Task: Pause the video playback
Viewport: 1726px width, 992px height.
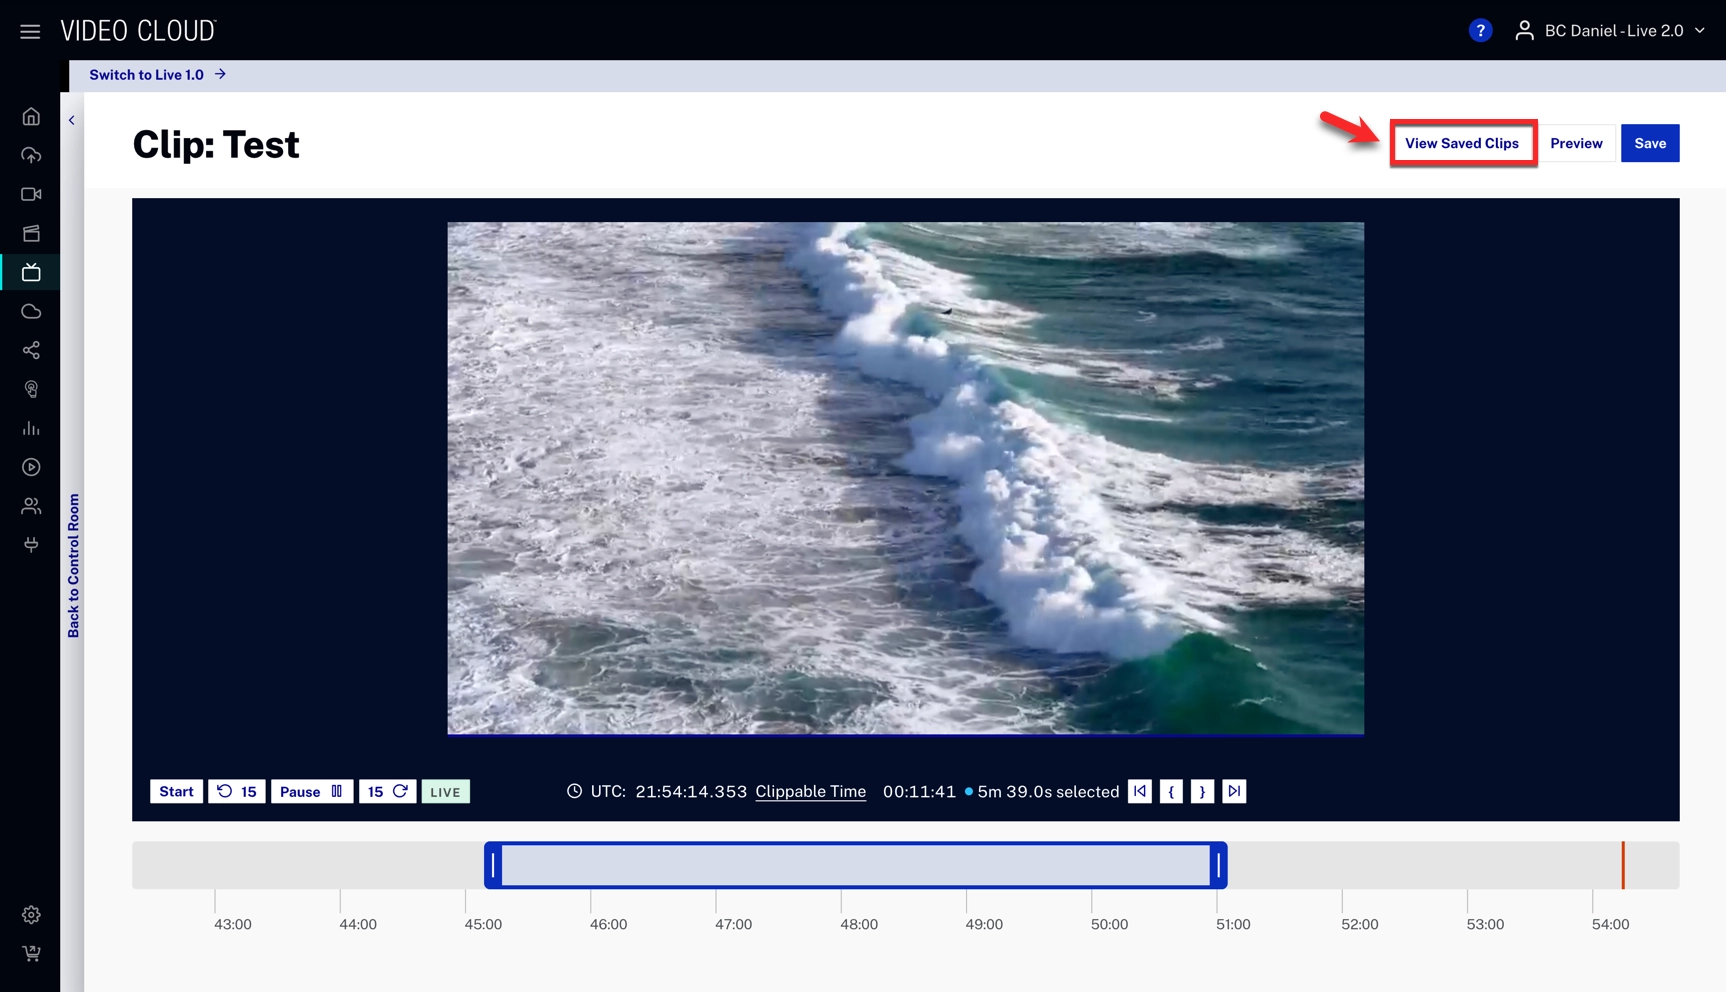Action: click(x=311, y=792)
